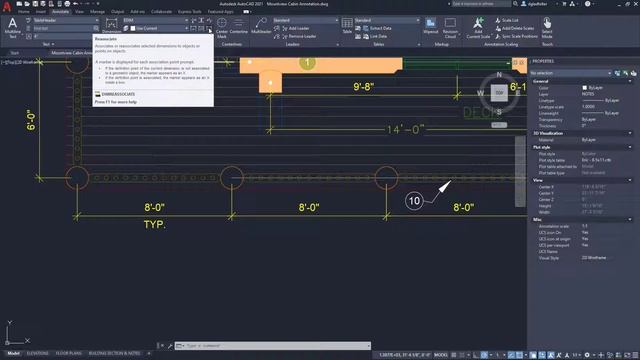The width and height of the screenshot is (640, 360).
Task: Select the Centerline tool
Action: [x=239, y=25]
